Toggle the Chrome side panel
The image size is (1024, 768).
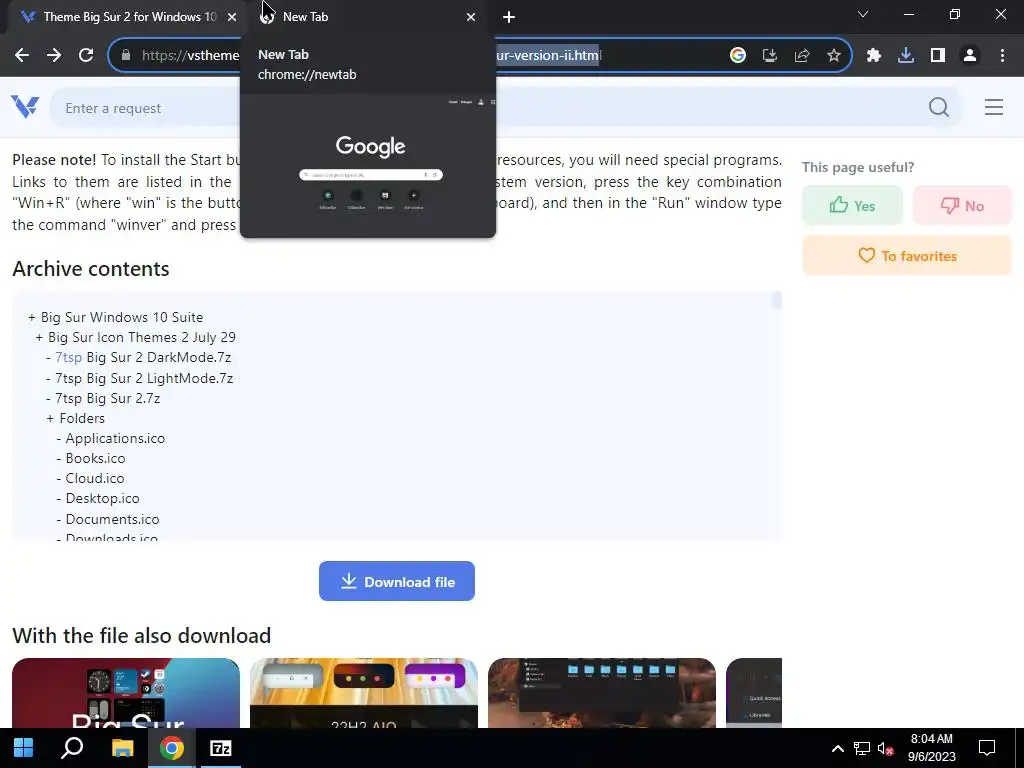click(x=938, y=56)
